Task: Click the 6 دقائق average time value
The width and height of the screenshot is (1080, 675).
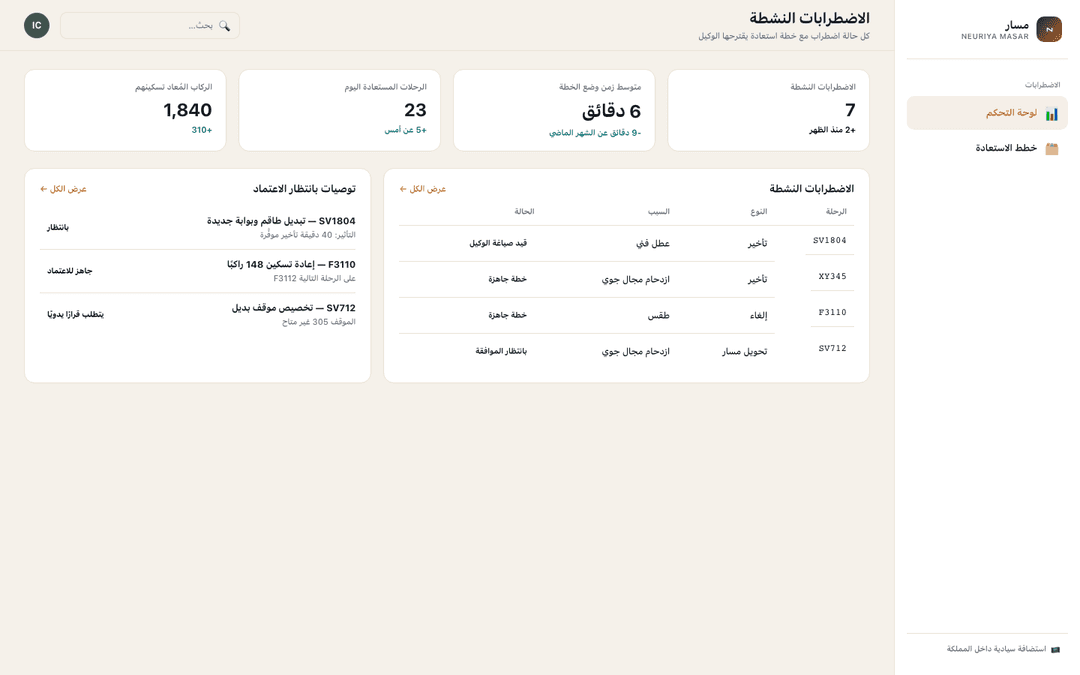Action: point(612,110)
